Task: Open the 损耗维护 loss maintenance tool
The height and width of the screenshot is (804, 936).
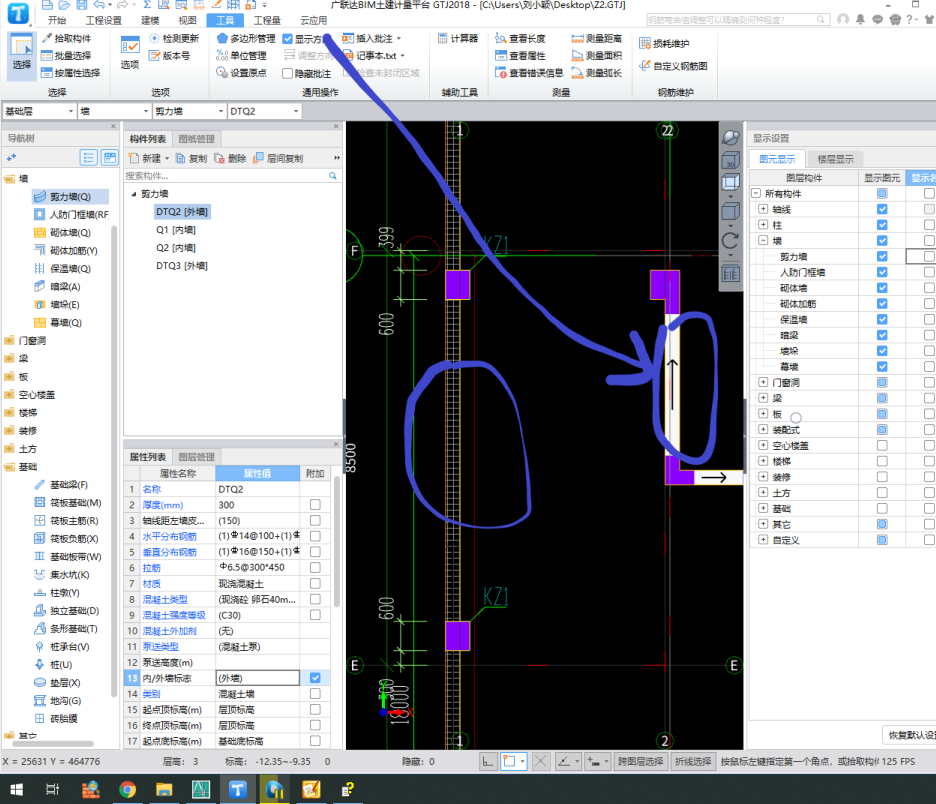Action: pos(664,44)
